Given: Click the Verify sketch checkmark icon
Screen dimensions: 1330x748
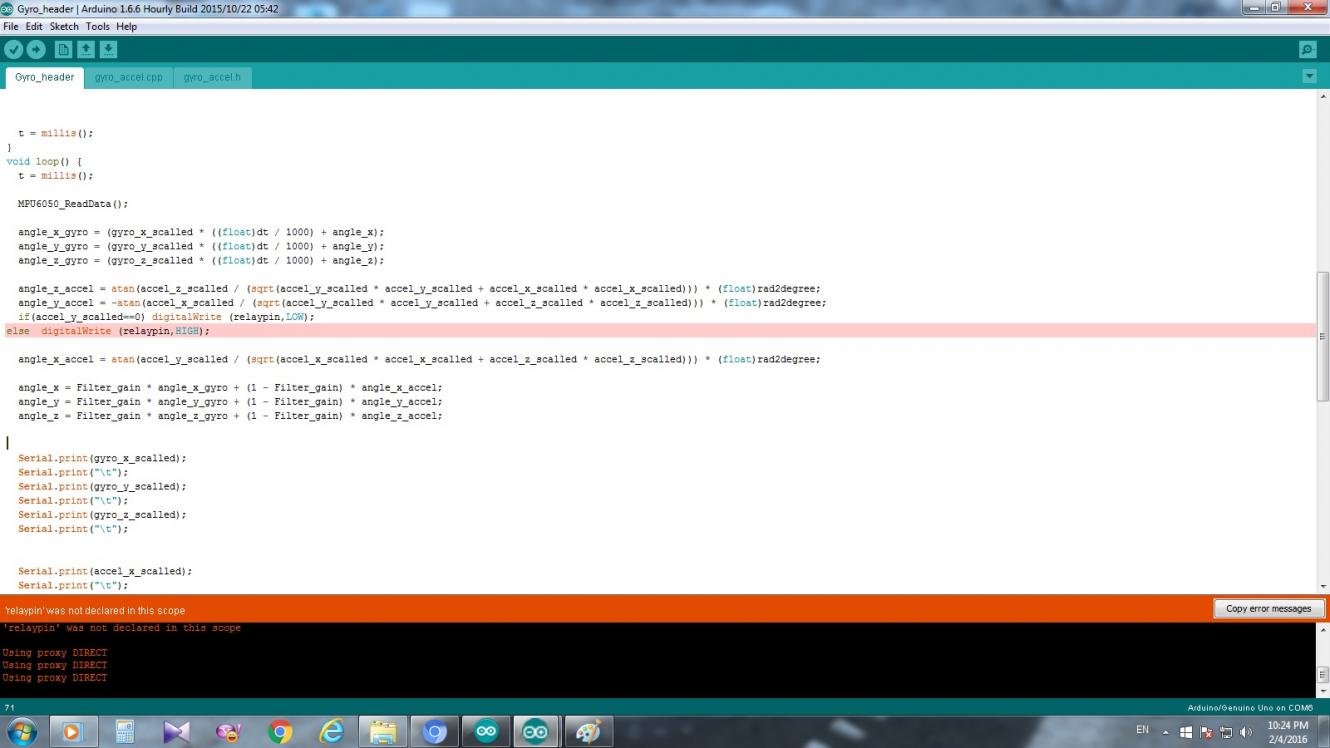Looking at the screenshot, I should [13, 49].
